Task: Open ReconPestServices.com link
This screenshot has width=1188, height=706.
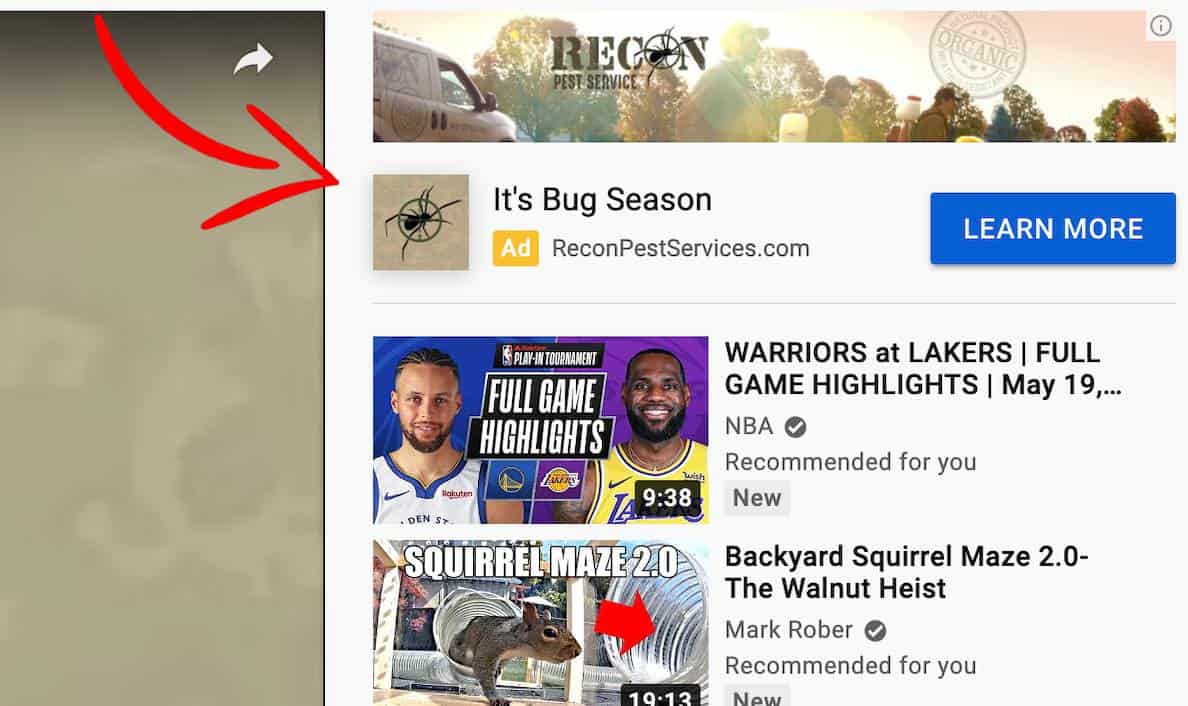Action: (x=680, y=248)
